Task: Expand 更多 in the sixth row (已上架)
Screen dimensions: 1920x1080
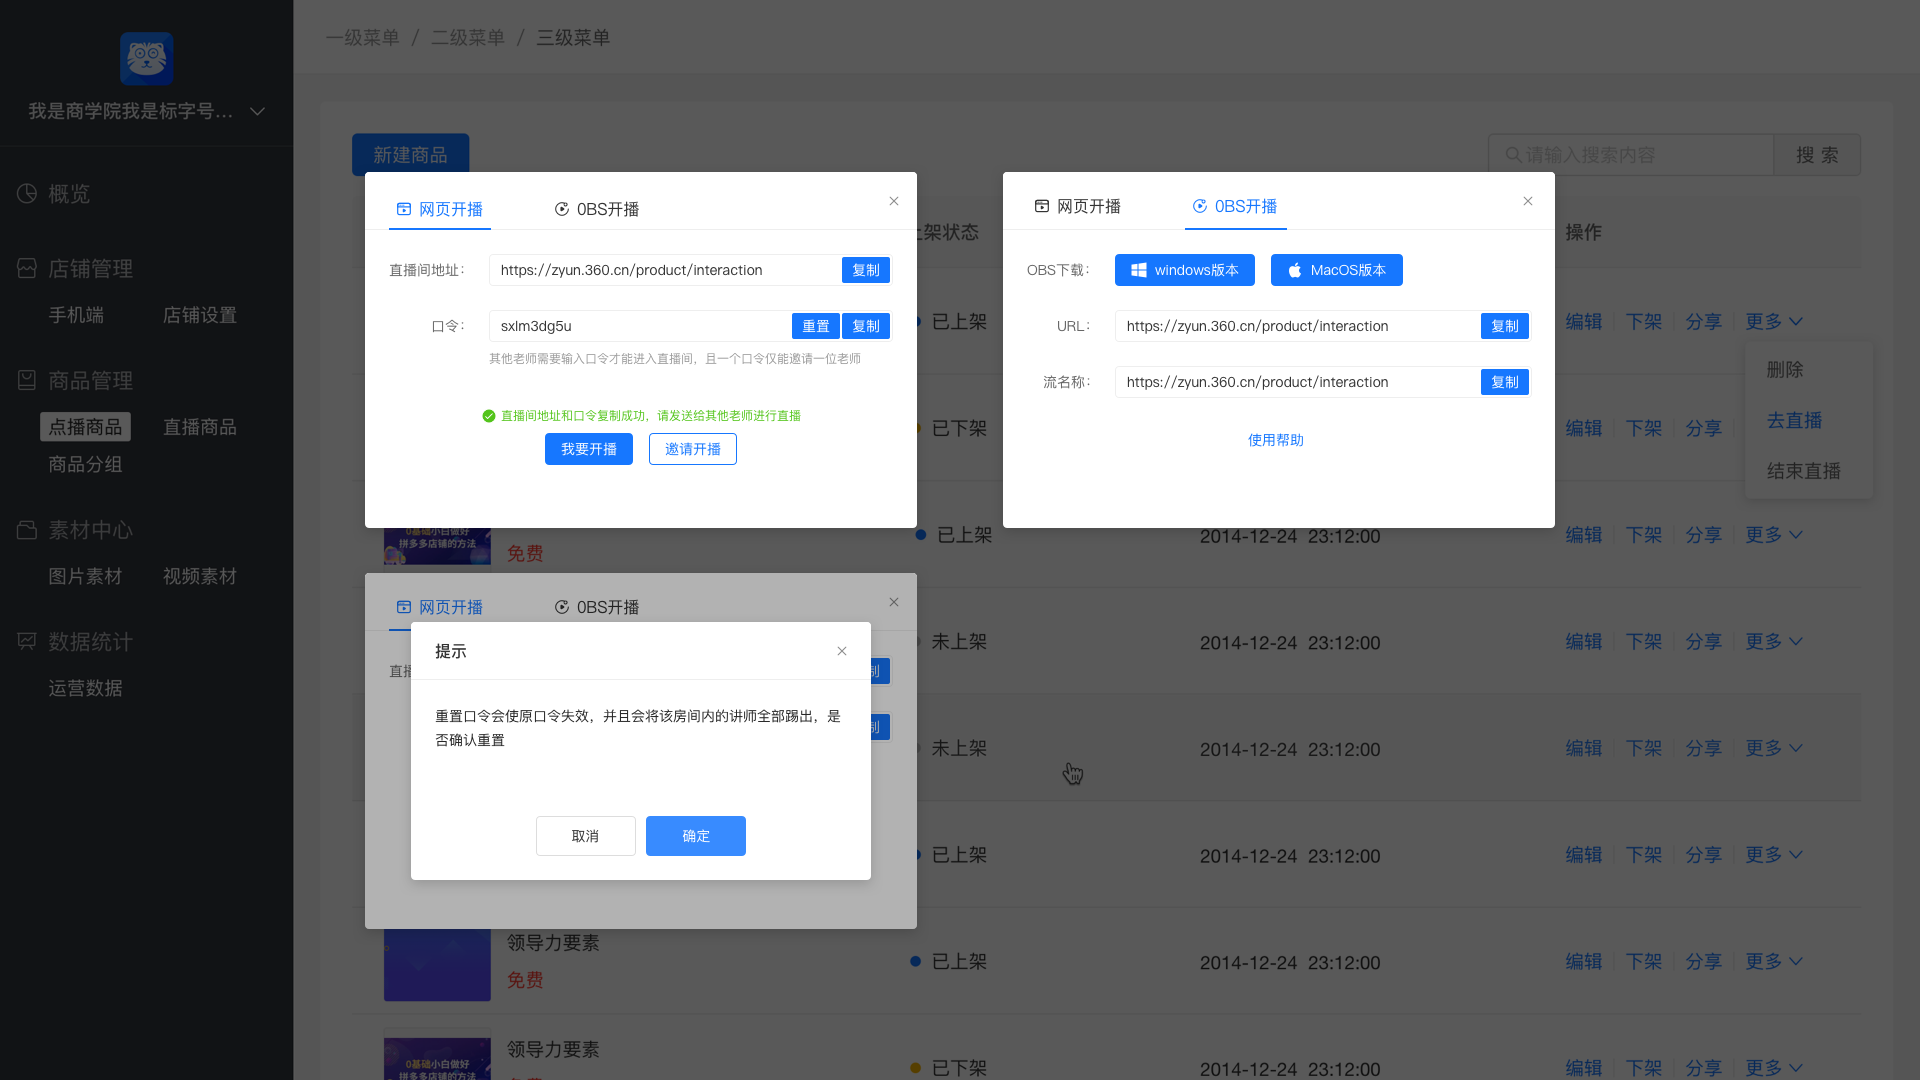Action: (x=1774, y=855)
